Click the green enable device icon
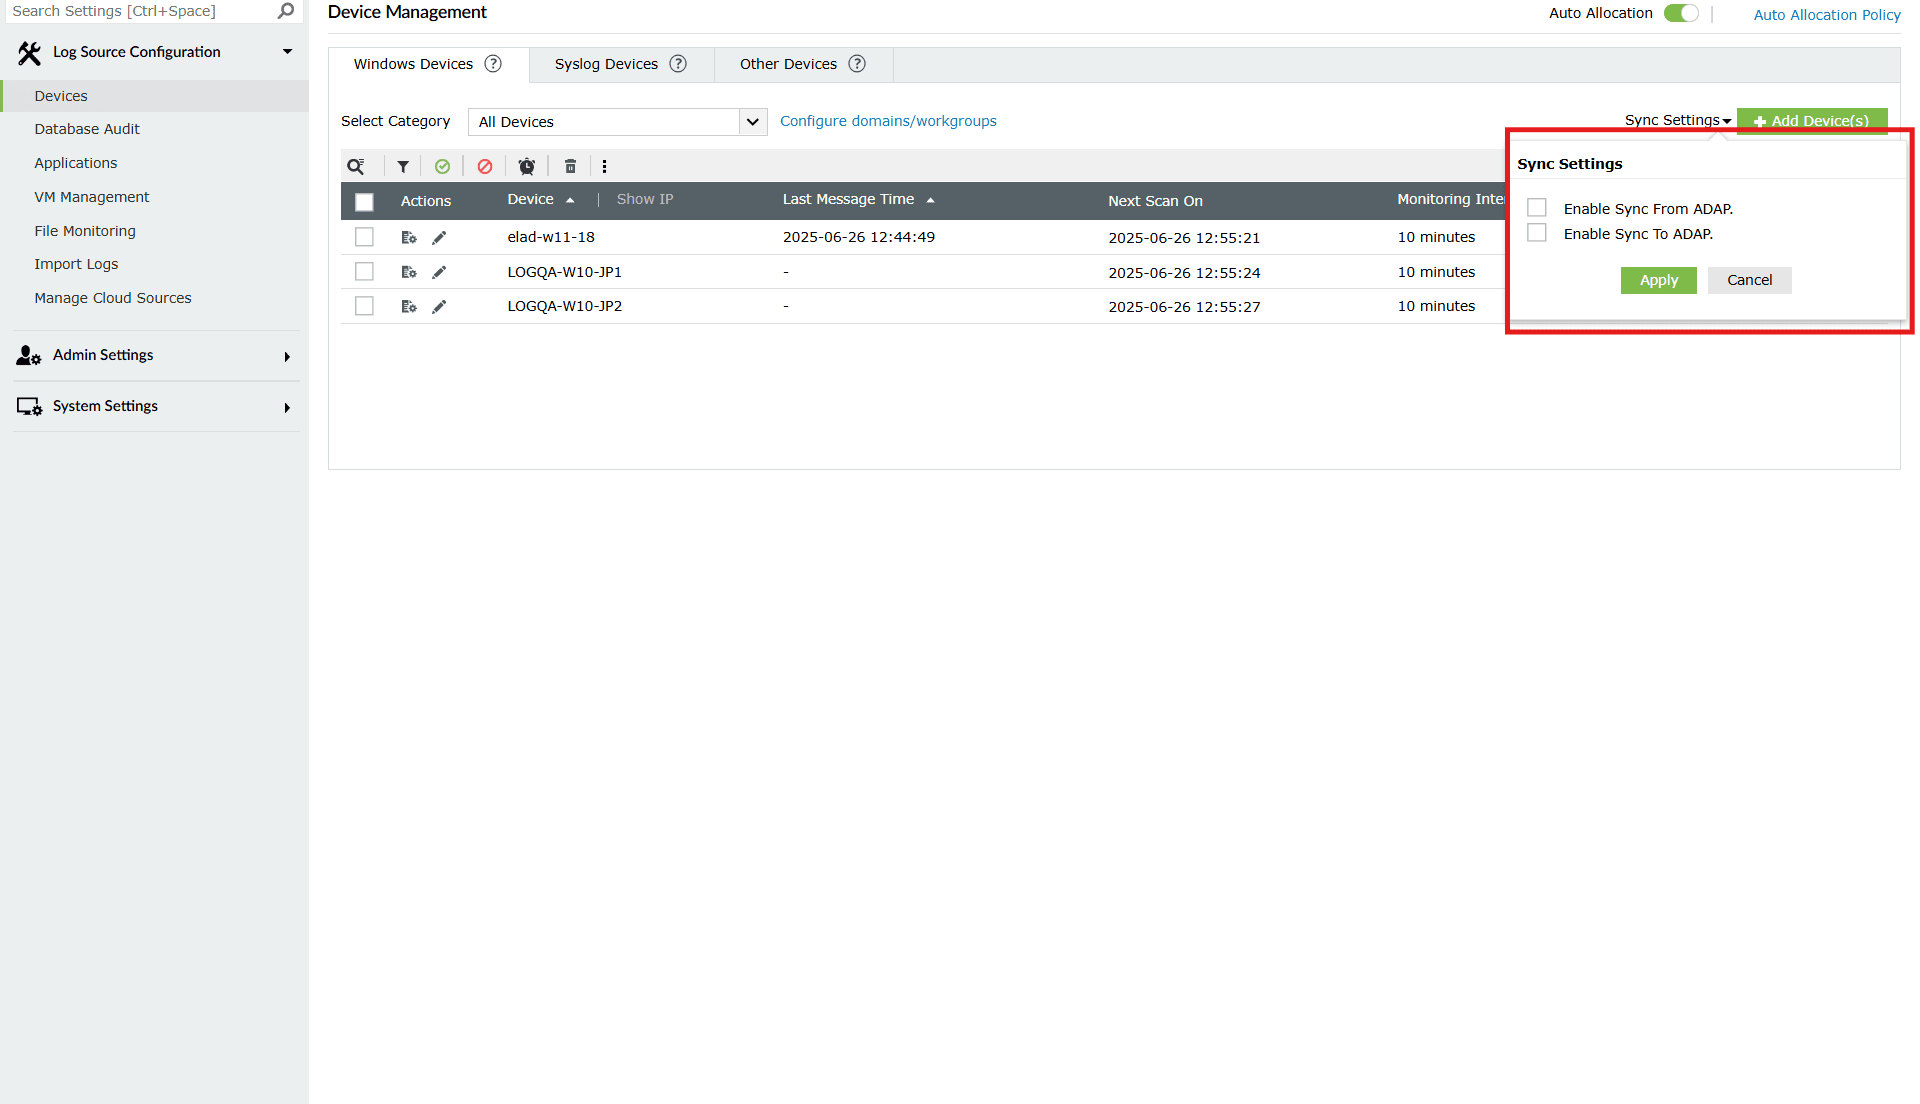This screenshot has width=1920, height=1104. pos(442,166)
